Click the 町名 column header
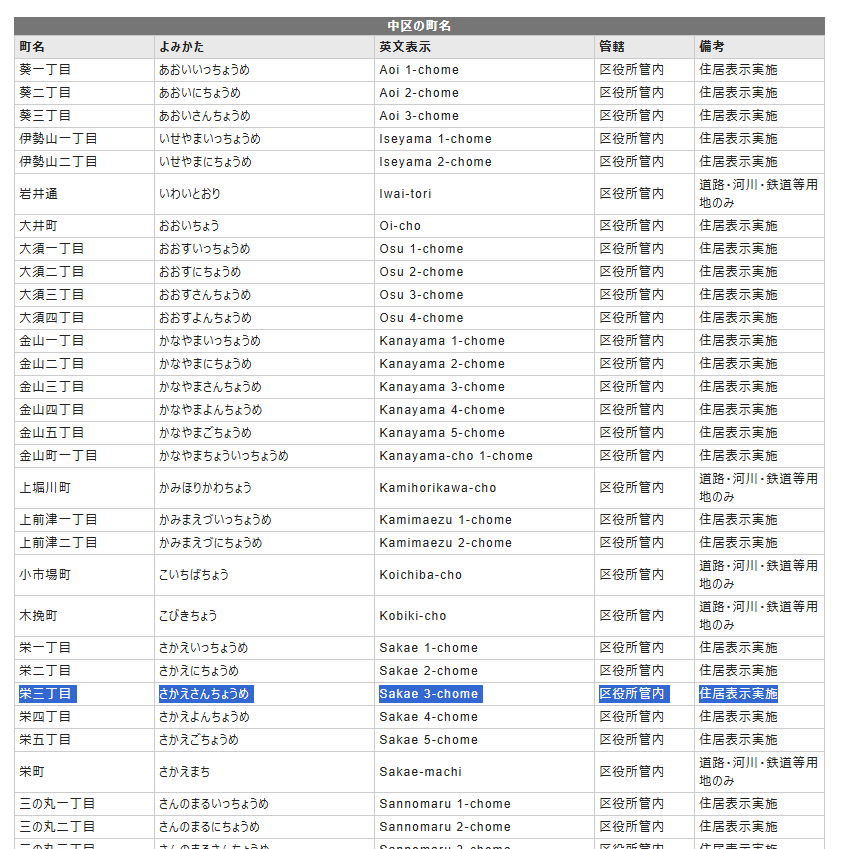The image size is (843, 849). pos(32,47)
